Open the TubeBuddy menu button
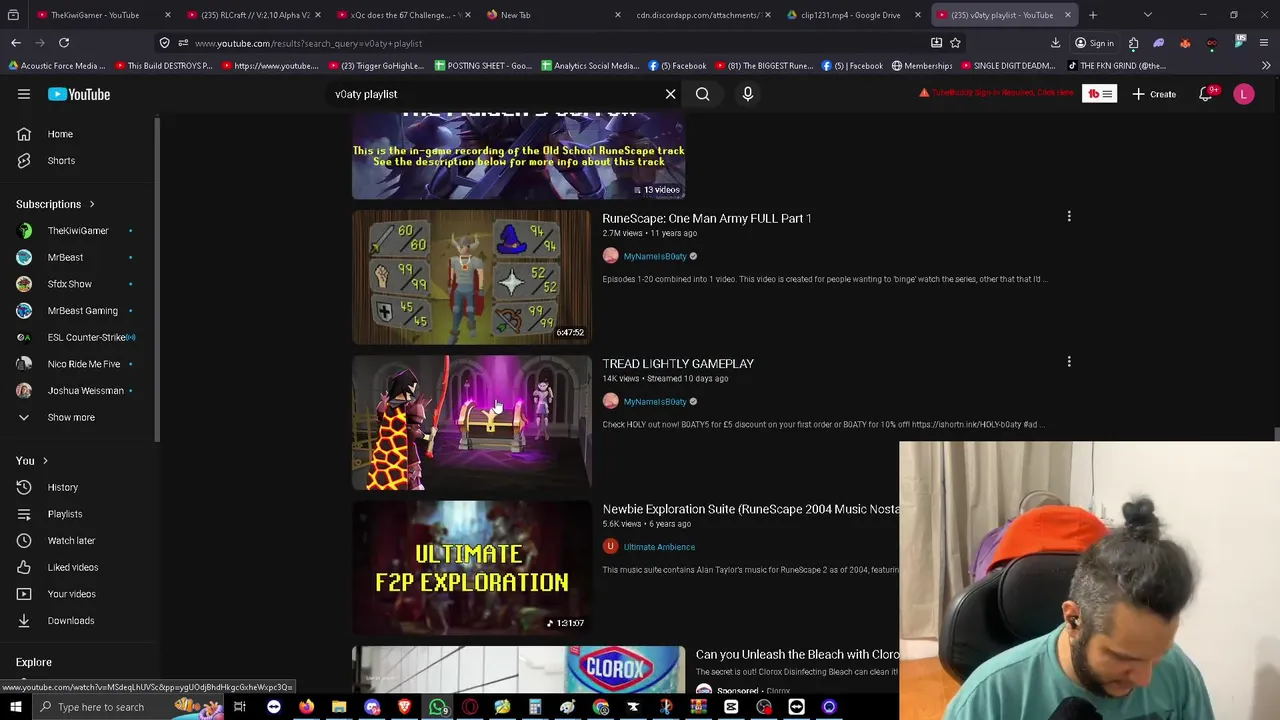The width and height of the screenshot is (1280, 720). 1099,94
